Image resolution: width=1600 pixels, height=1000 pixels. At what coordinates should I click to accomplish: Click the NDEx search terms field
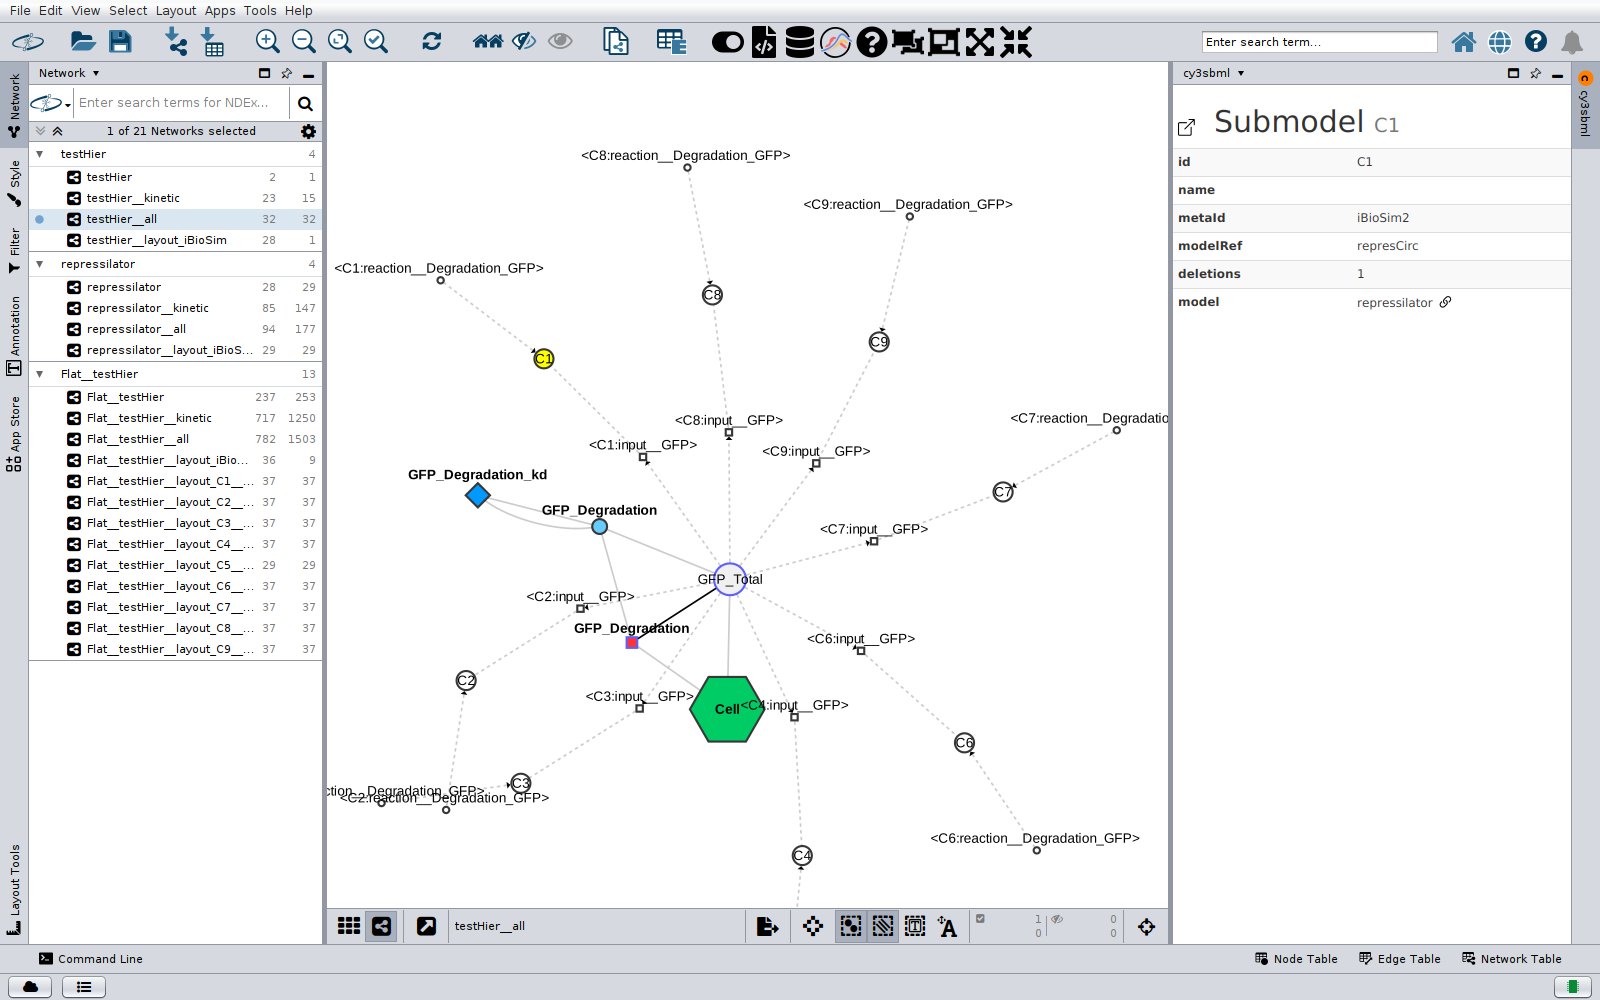[x=181, y=102]
